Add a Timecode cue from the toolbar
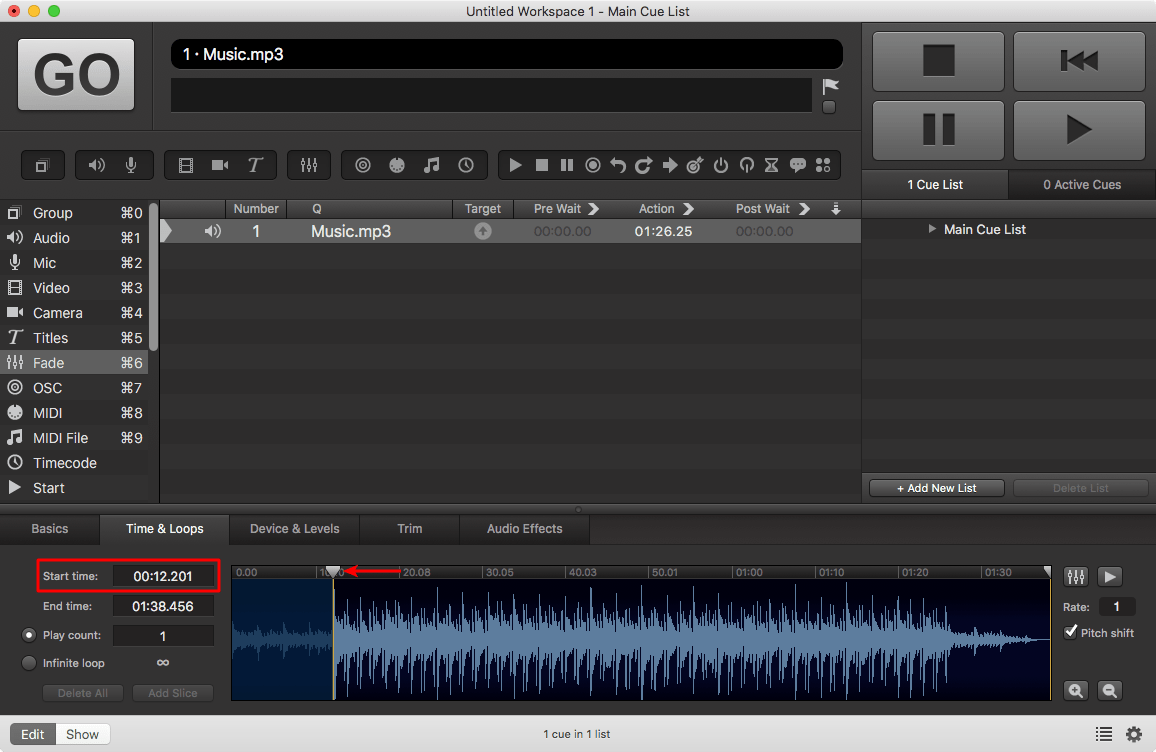Screen dimensions: 1156x752 (466, 165)
